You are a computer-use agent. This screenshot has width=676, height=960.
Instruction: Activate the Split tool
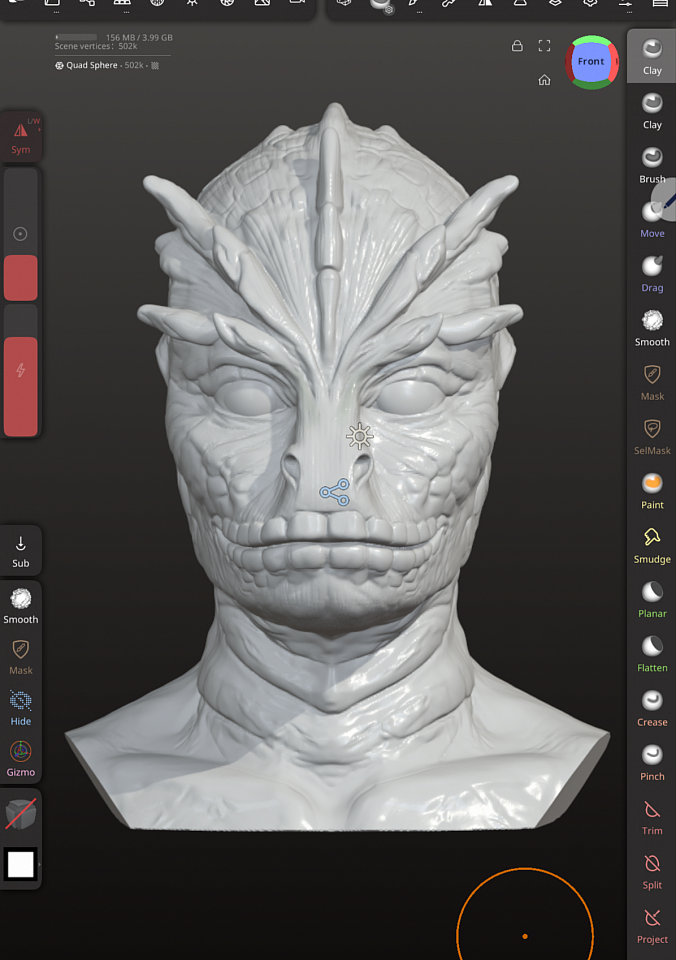coord(652,868)
